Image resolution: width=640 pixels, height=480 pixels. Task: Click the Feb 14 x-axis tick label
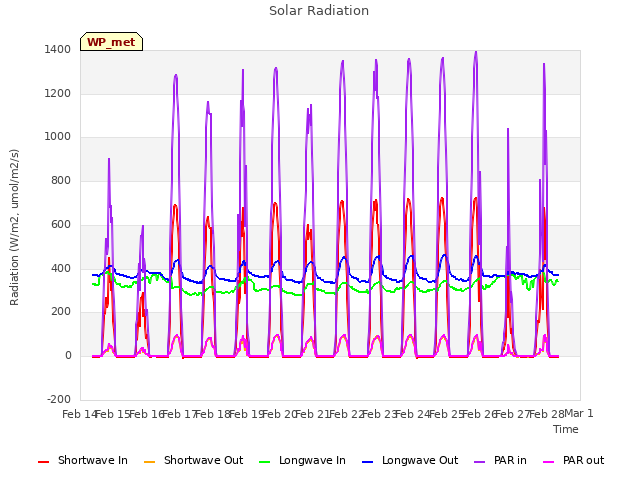click(x=80, y=414)
